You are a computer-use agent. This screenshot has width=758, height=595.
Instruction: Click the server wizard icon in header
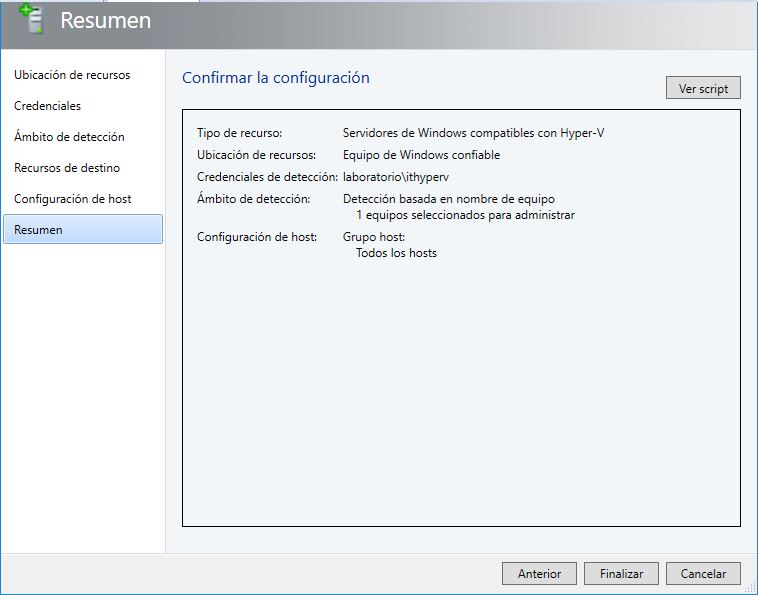point(31,20)
